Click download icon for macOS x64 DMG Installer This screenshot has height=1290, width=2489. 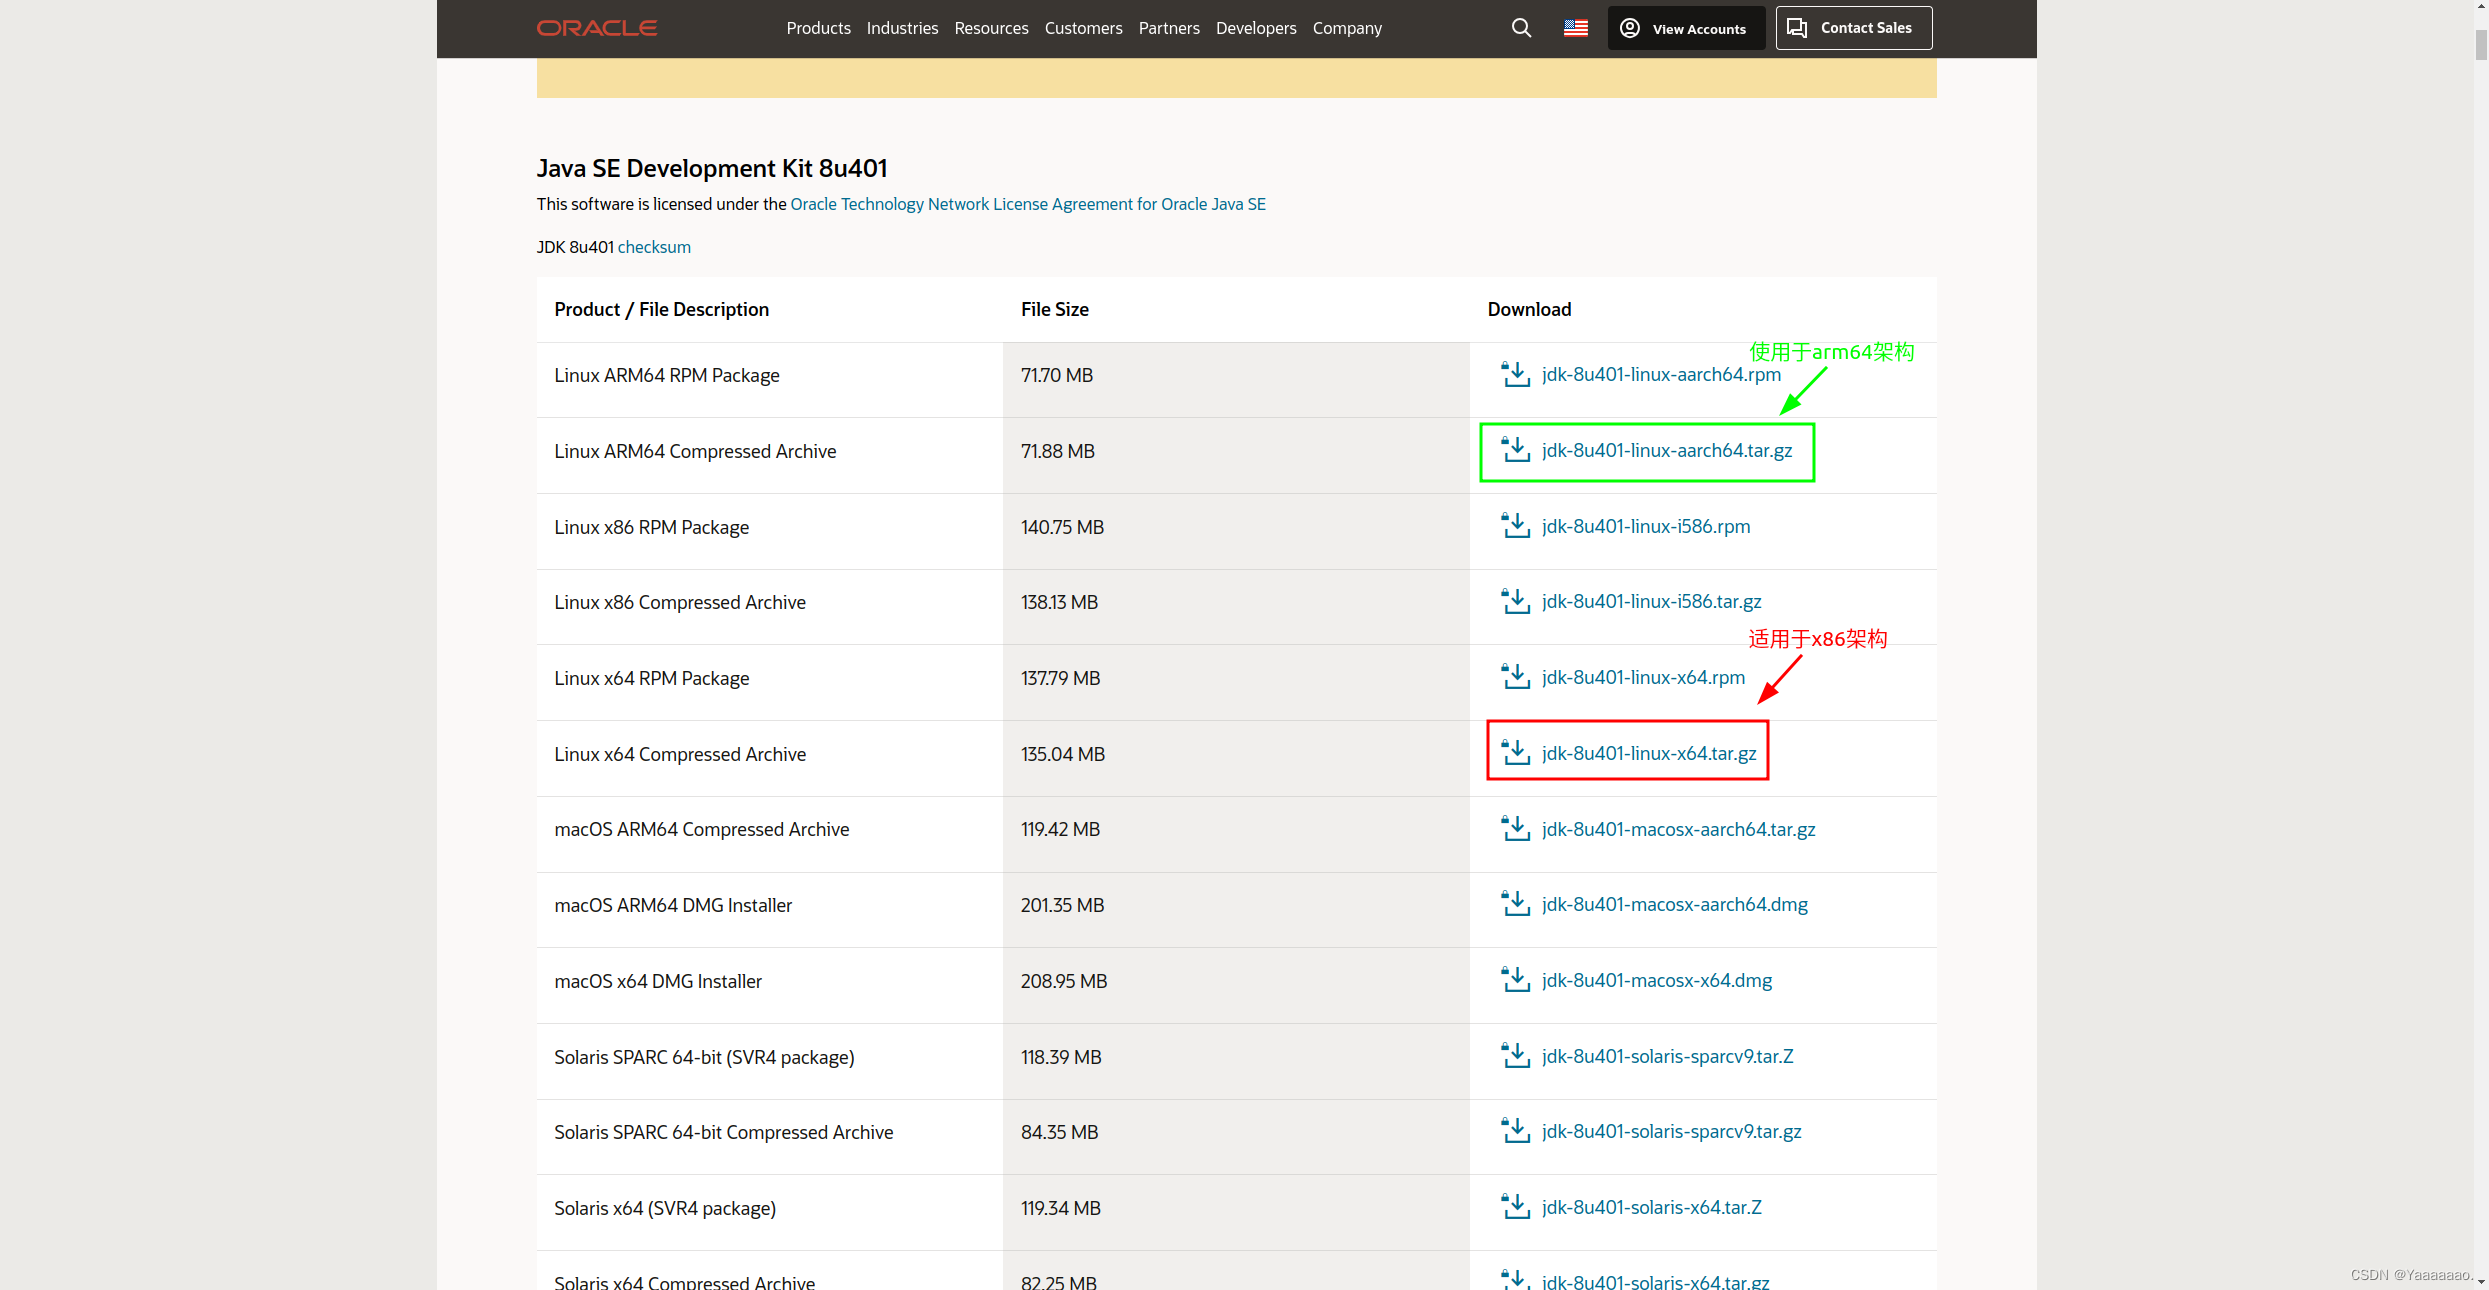click(x=1516, y=980)
